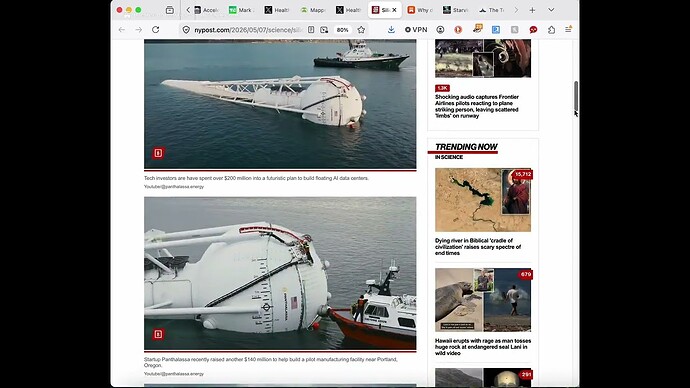Screen dimensions: 690x388
Task: Open 'Dying river in Biblical cradle' article
Action: point(478,247)
